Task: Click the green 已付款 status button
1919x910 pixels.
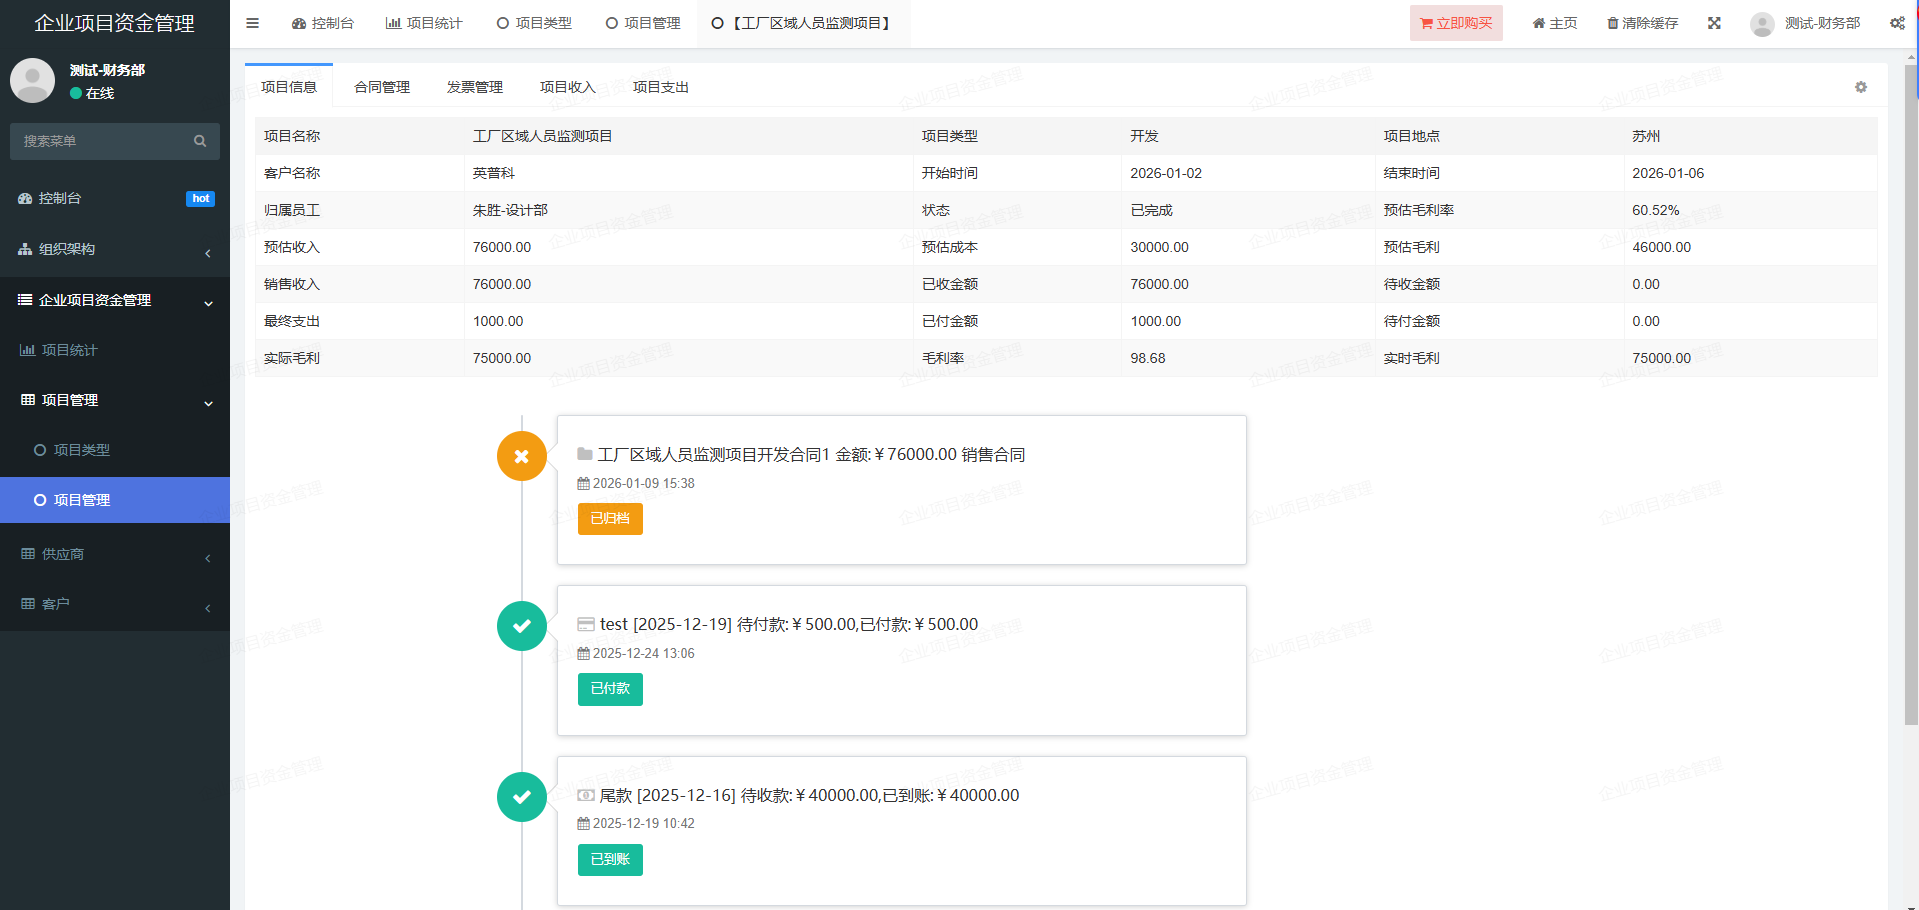Action: tap(610, 689)
